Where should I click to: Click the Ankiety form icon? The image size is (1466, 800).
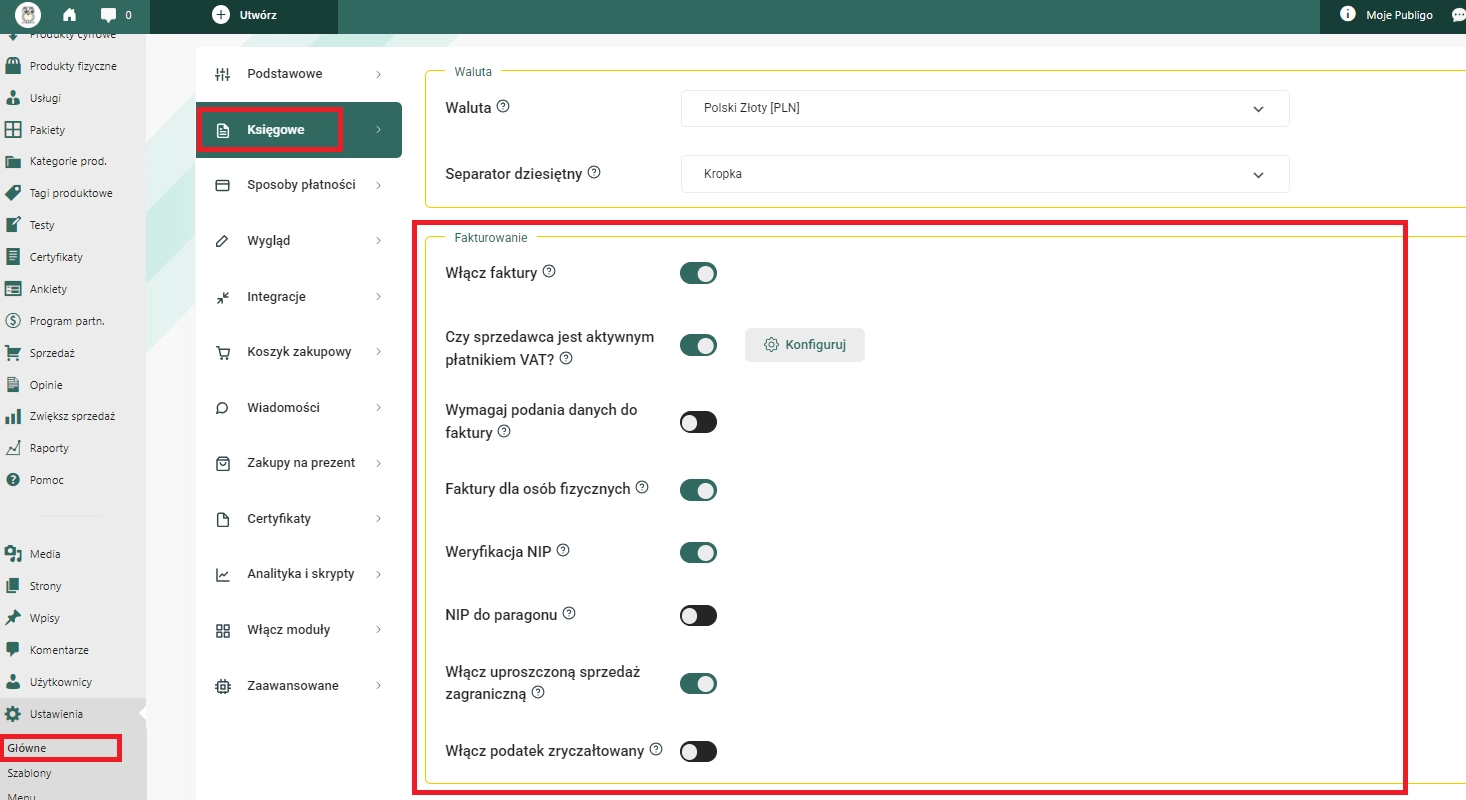(13, 289)
